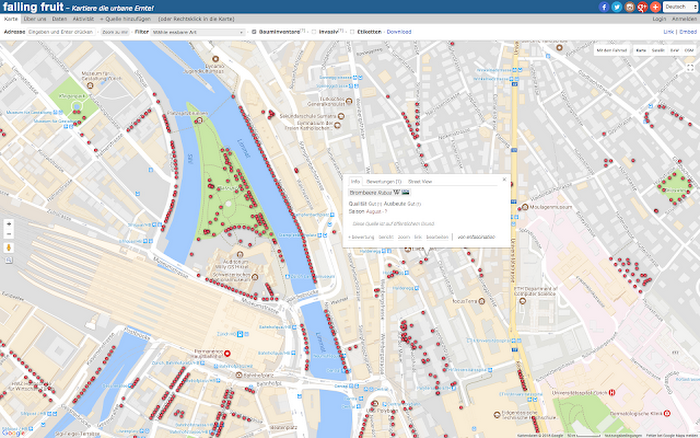Click the Dermatologische Klinik hospital marker
Image resolution: width=700 pixels, height=438 pixels.
[x=667, y=413]
